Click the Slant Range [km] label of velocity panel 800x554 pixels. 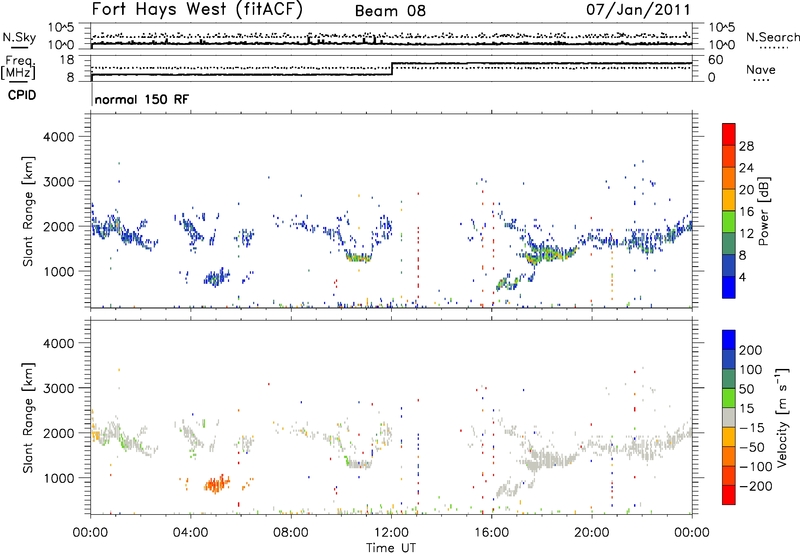pos(28,418)
